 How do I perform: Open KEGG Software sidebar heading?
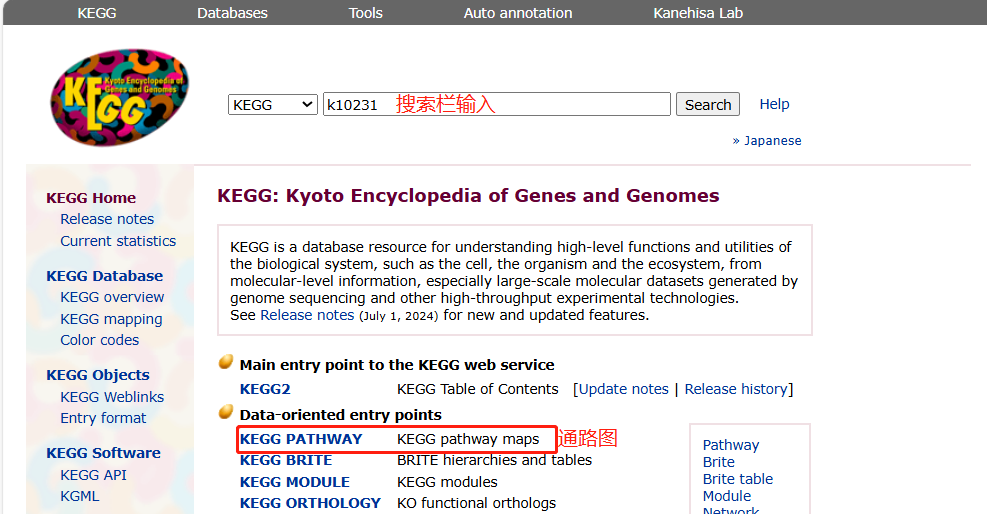click(103, 453)
